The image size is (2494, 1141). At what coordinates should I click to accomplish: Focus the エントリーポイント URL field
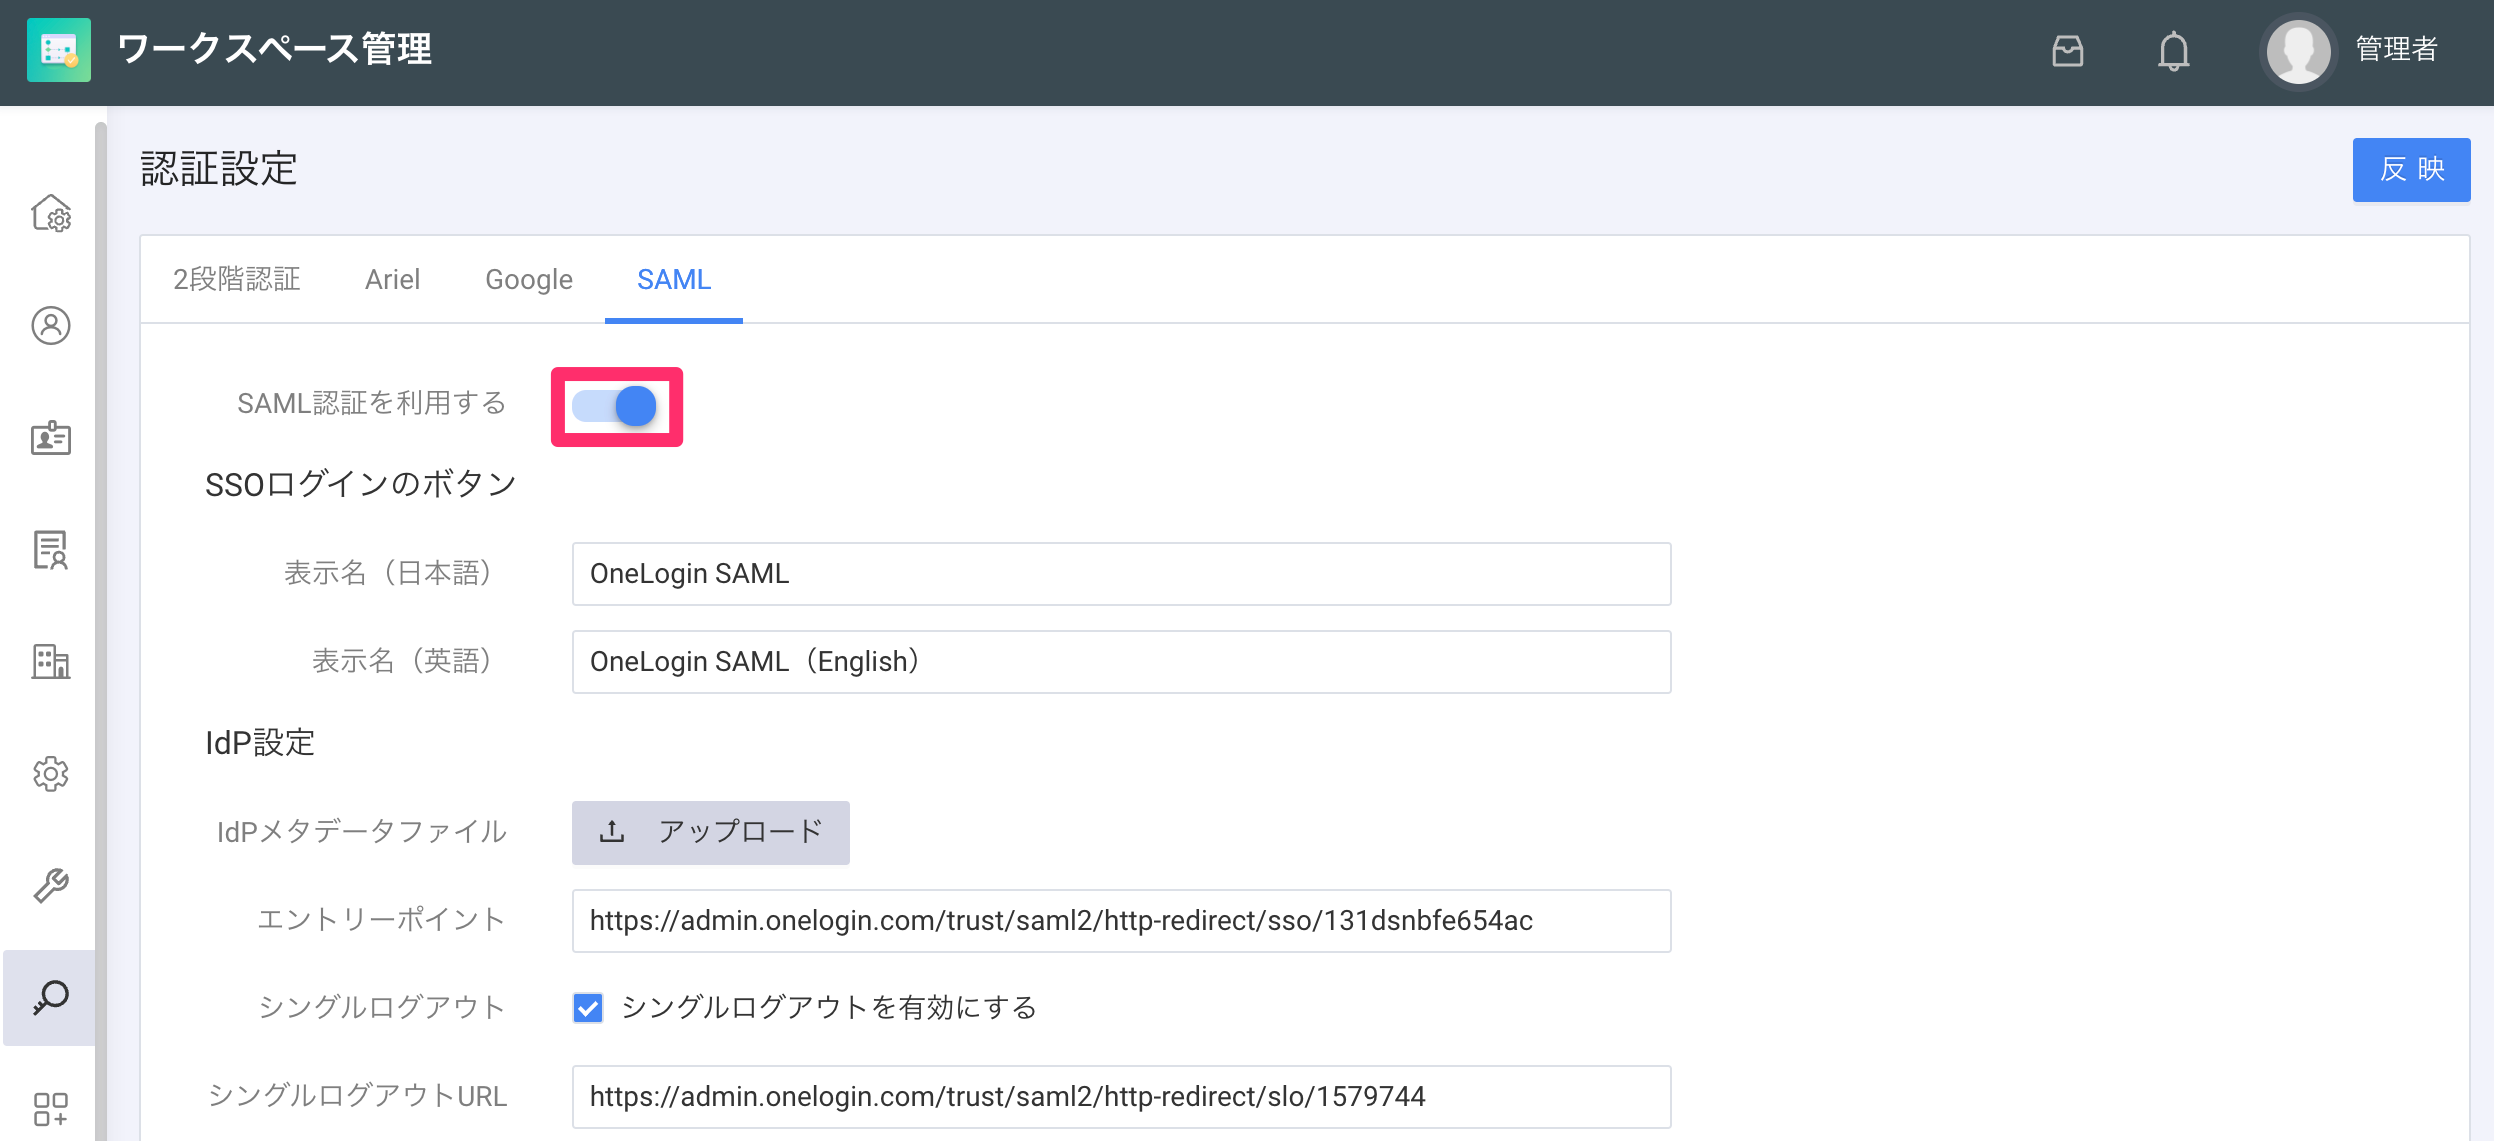tap(1121, 921)
